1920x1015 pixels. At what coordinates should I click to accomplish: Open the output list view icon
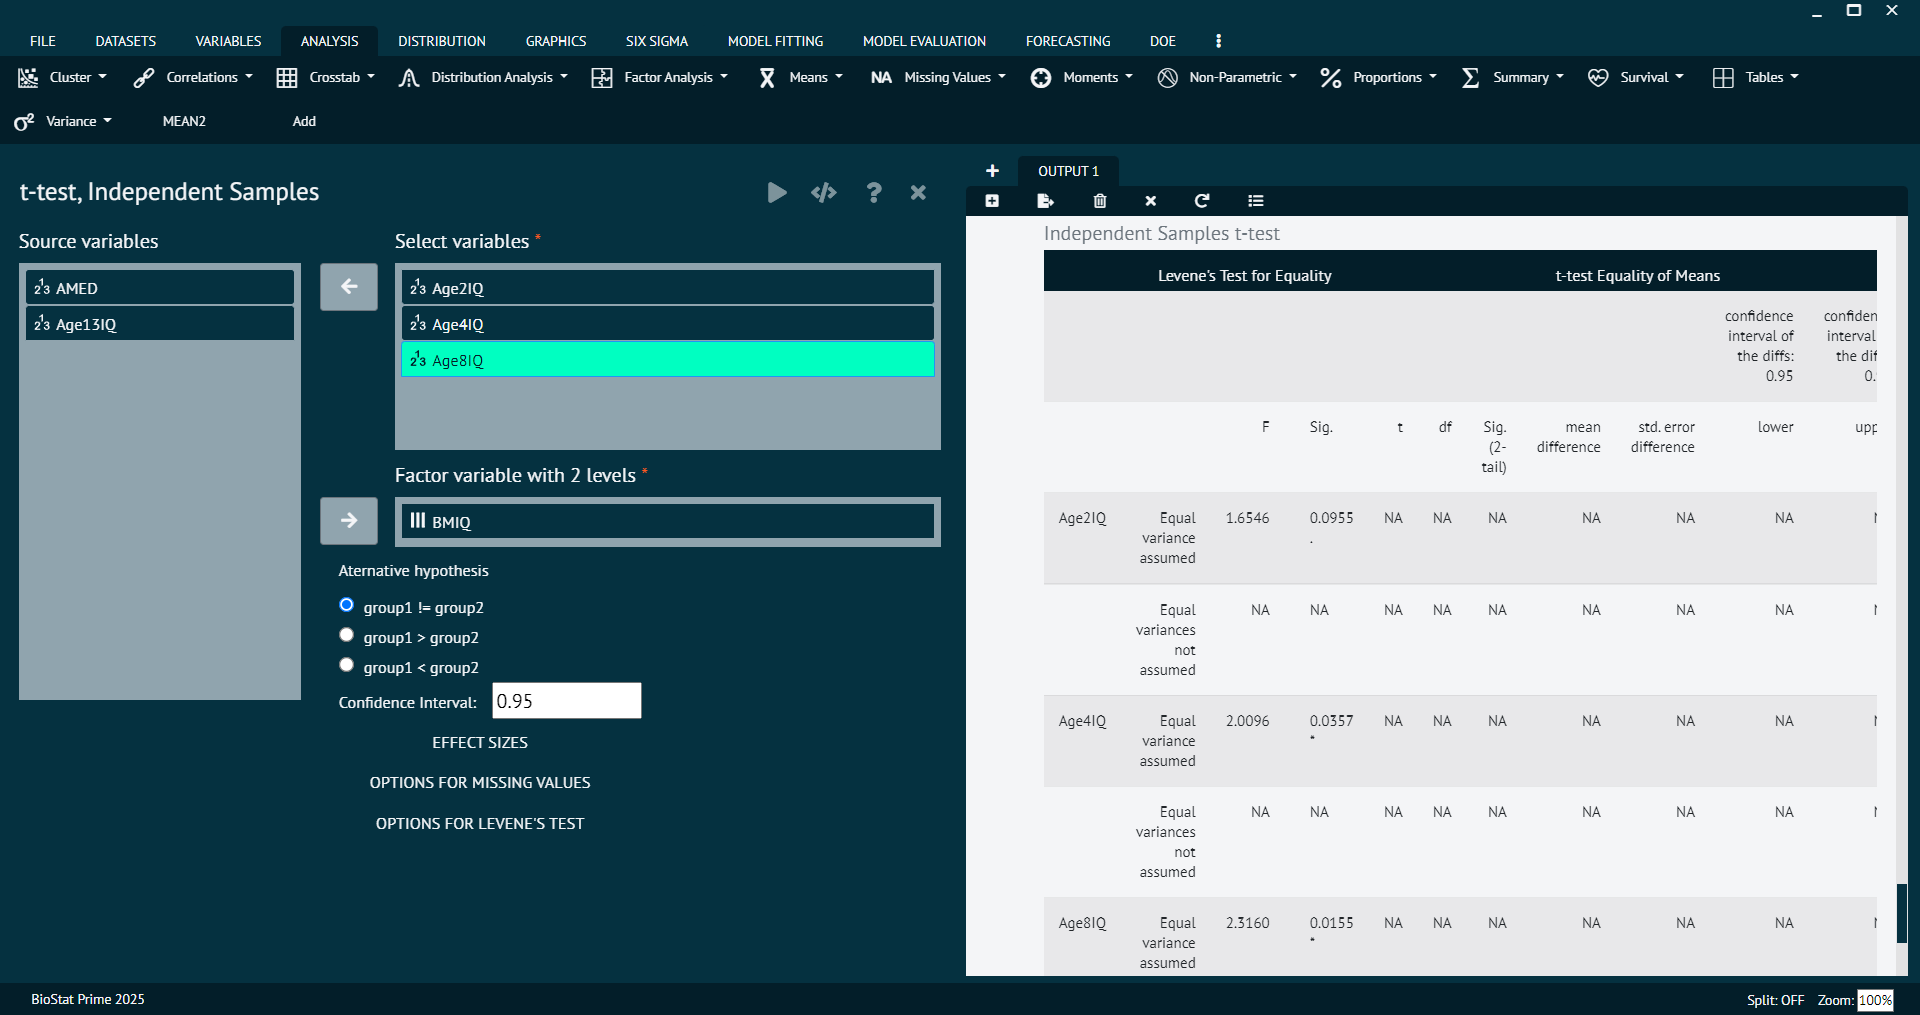1256,201
